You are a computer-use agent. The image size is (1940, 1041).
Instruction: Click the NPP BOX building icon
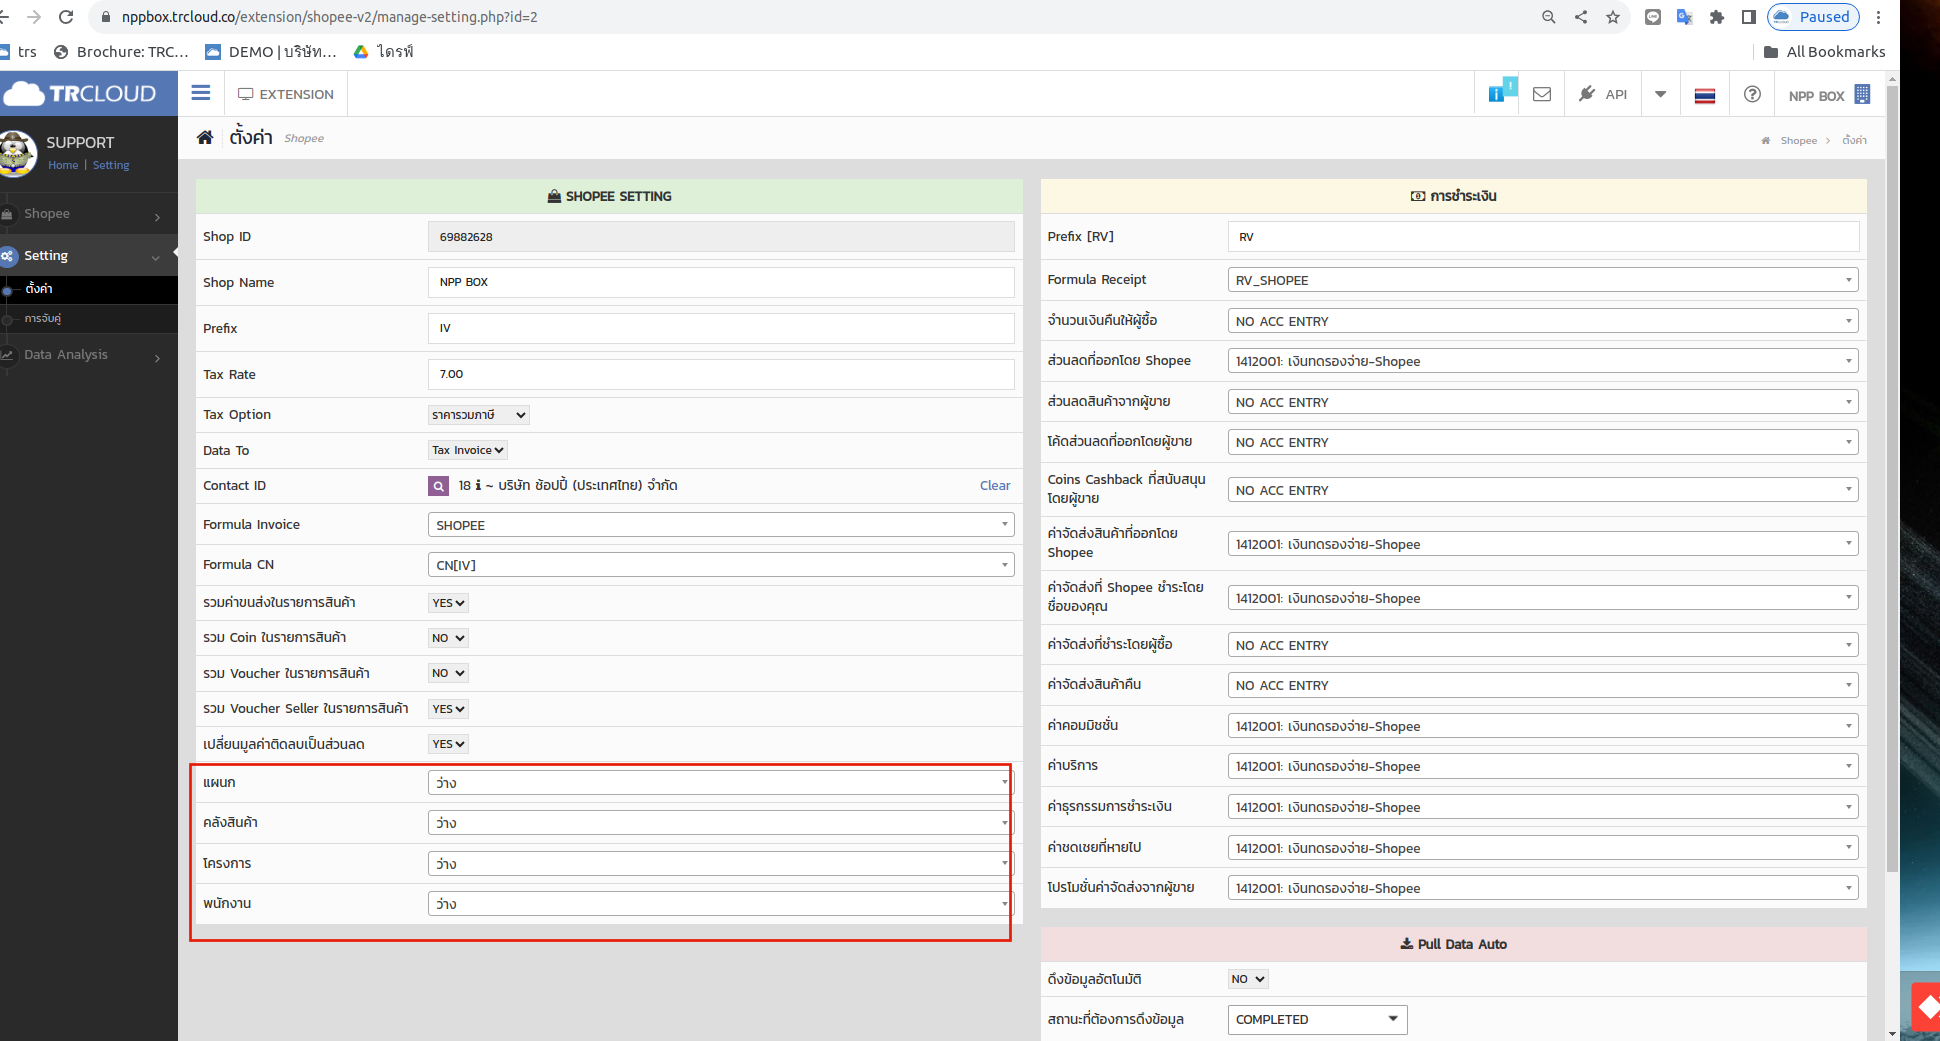(x=1862, y=94)
